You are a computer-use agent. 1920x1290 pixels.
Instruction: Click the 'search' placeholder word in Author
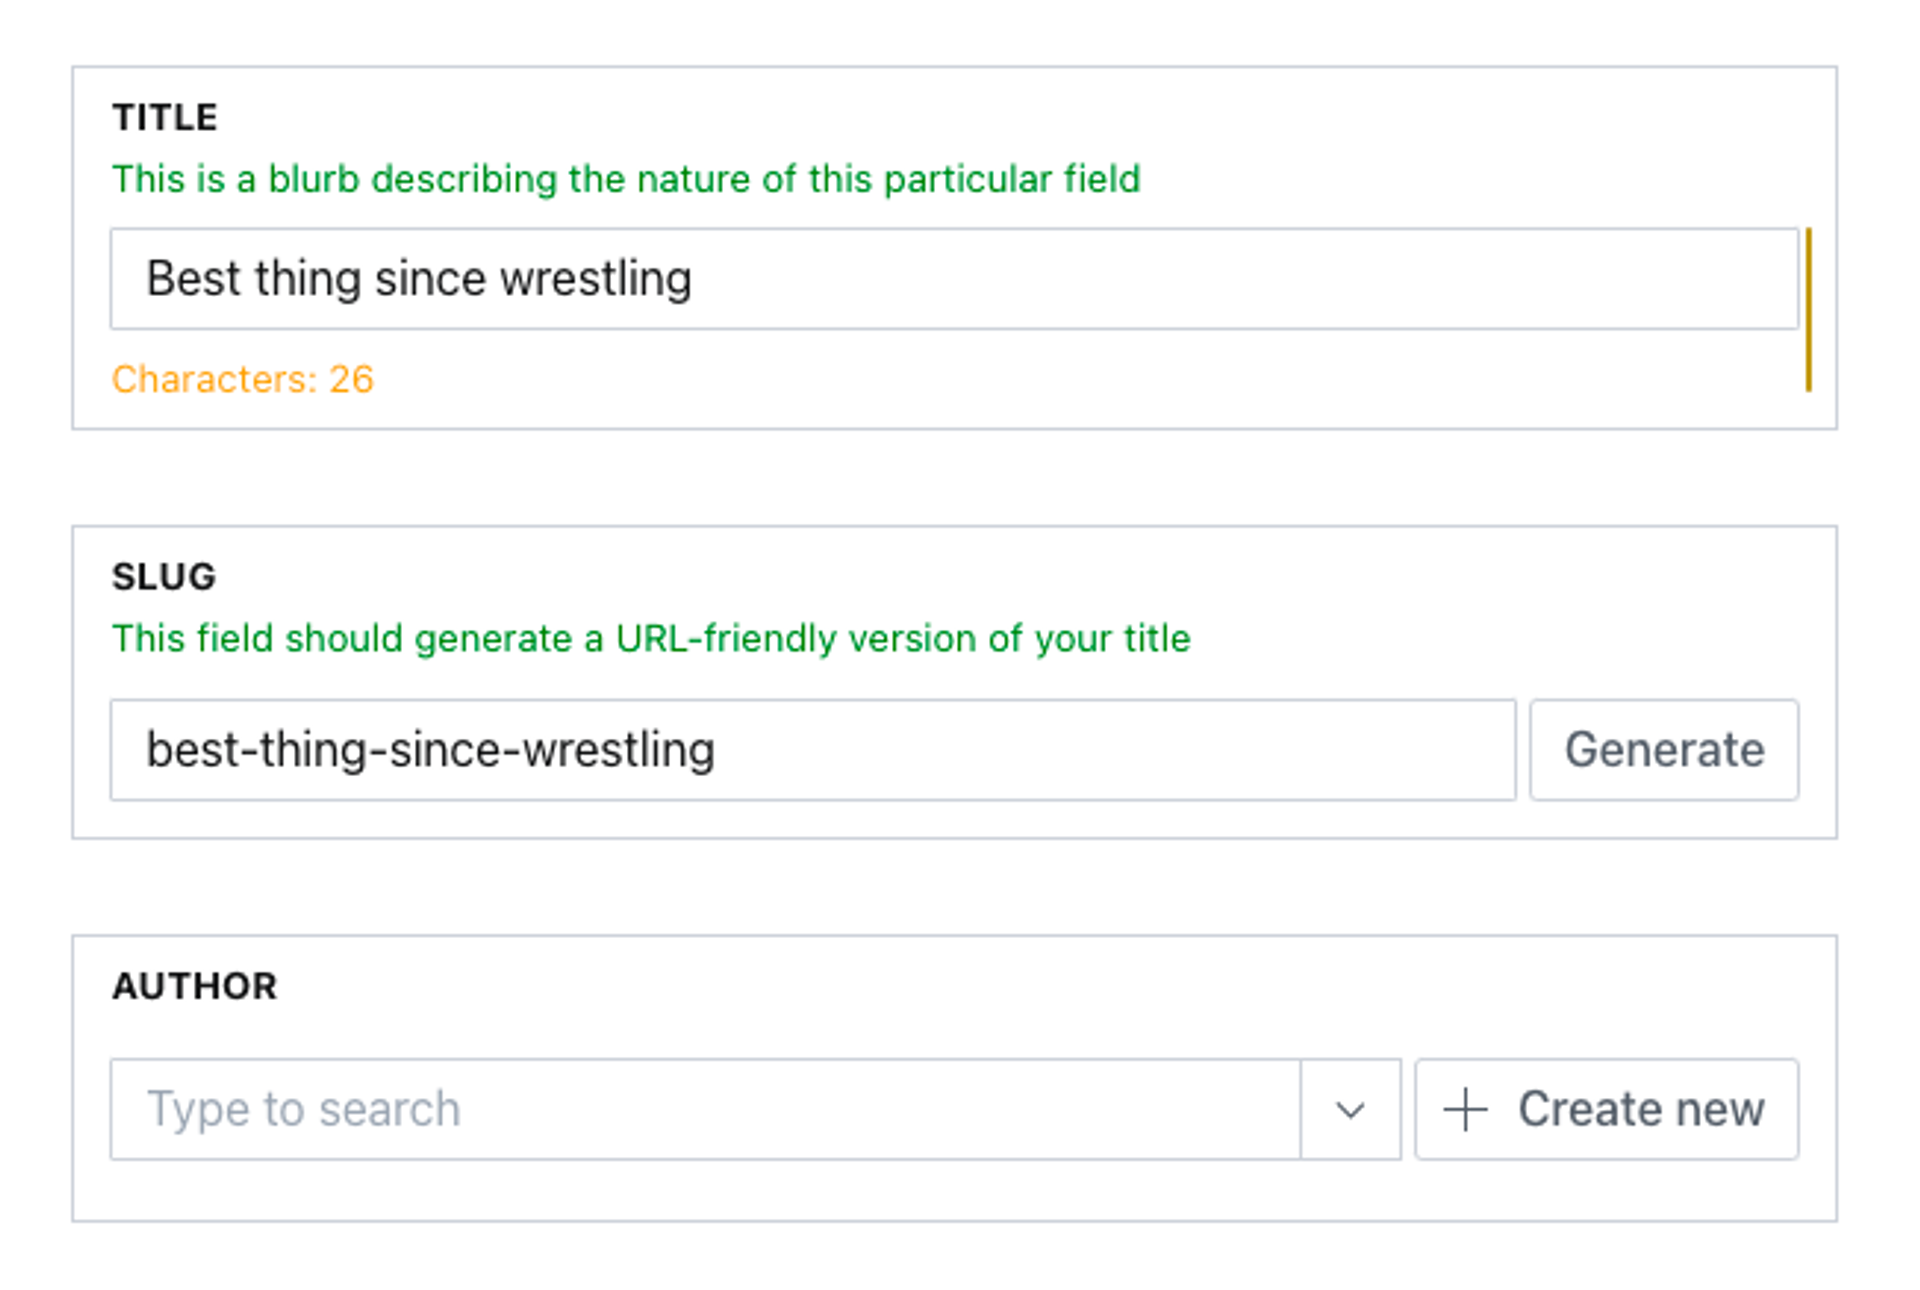[390, 1109]
